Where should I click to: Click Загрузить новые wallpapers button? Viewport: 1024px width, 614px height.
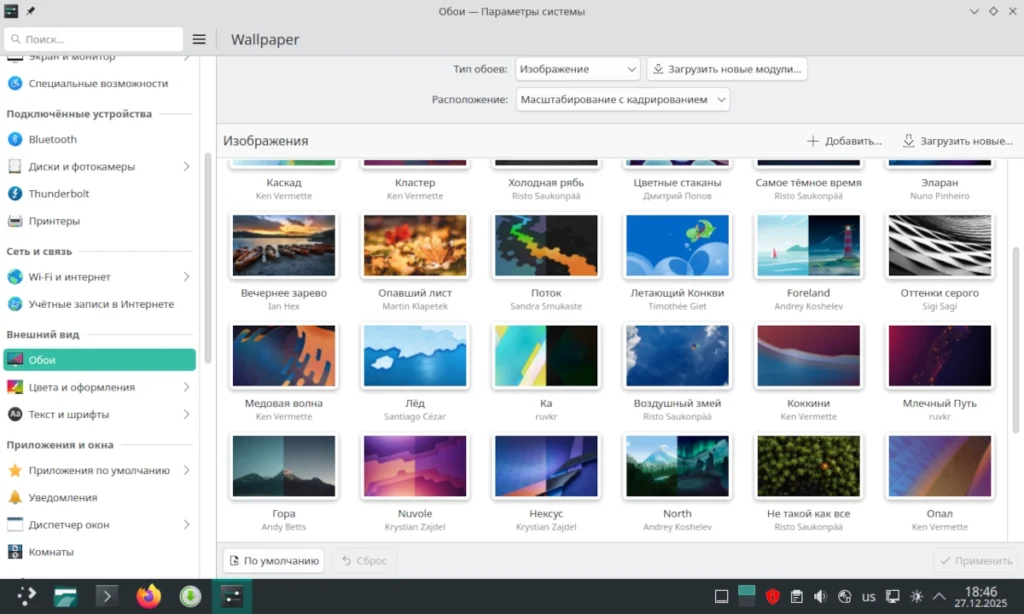957,141
